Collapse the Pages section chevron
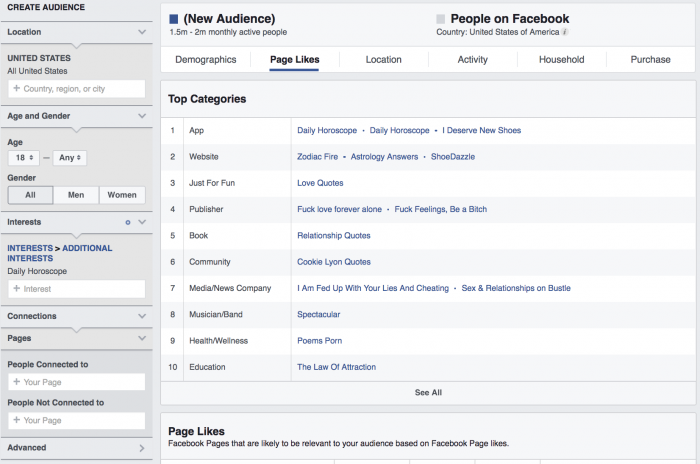Viewport: 700px width, 464px height. (142, 338)
